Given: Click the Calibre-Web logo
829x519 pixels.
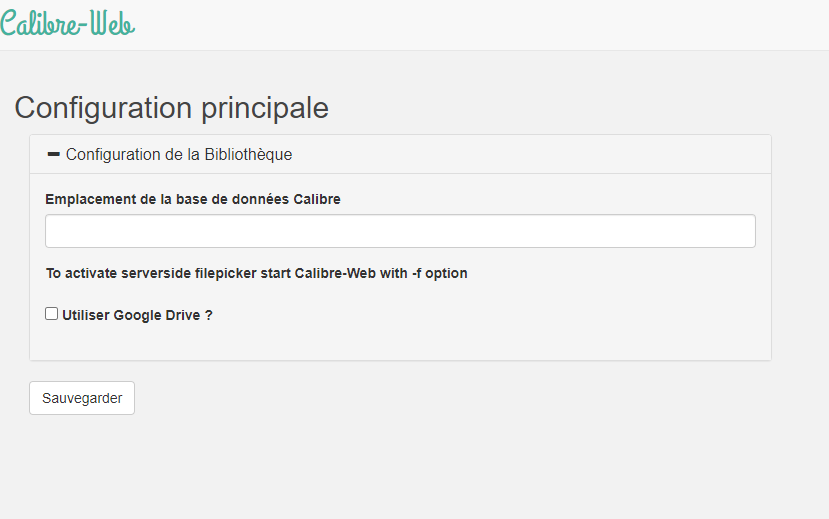Looking at the screenshot, I should click(x=67, y=23).
